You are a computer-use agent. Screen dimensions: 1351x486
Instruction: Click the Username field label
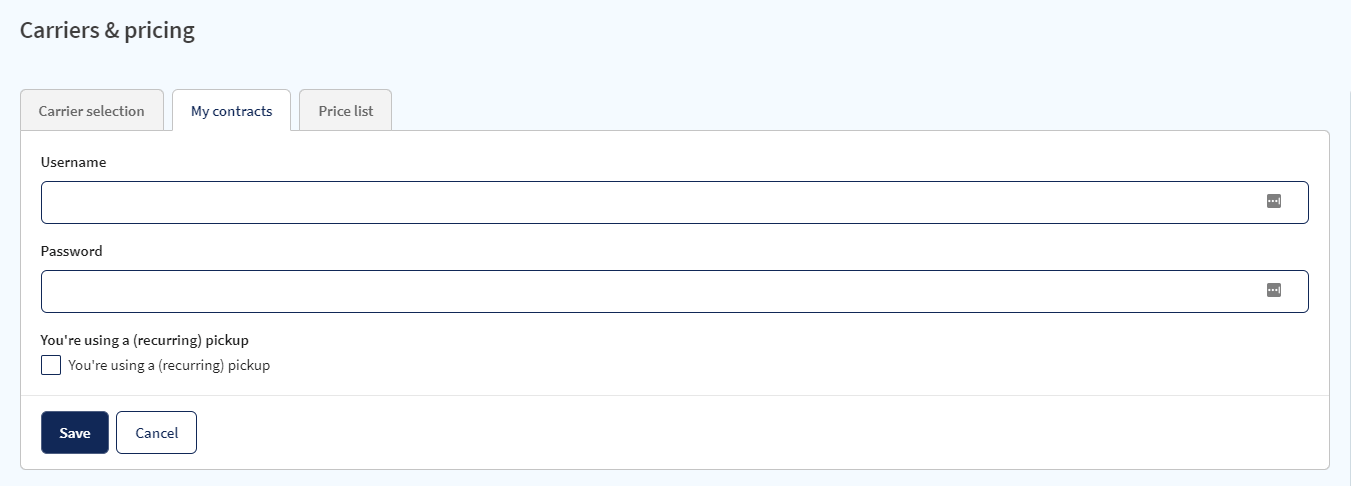pos(73,162)
